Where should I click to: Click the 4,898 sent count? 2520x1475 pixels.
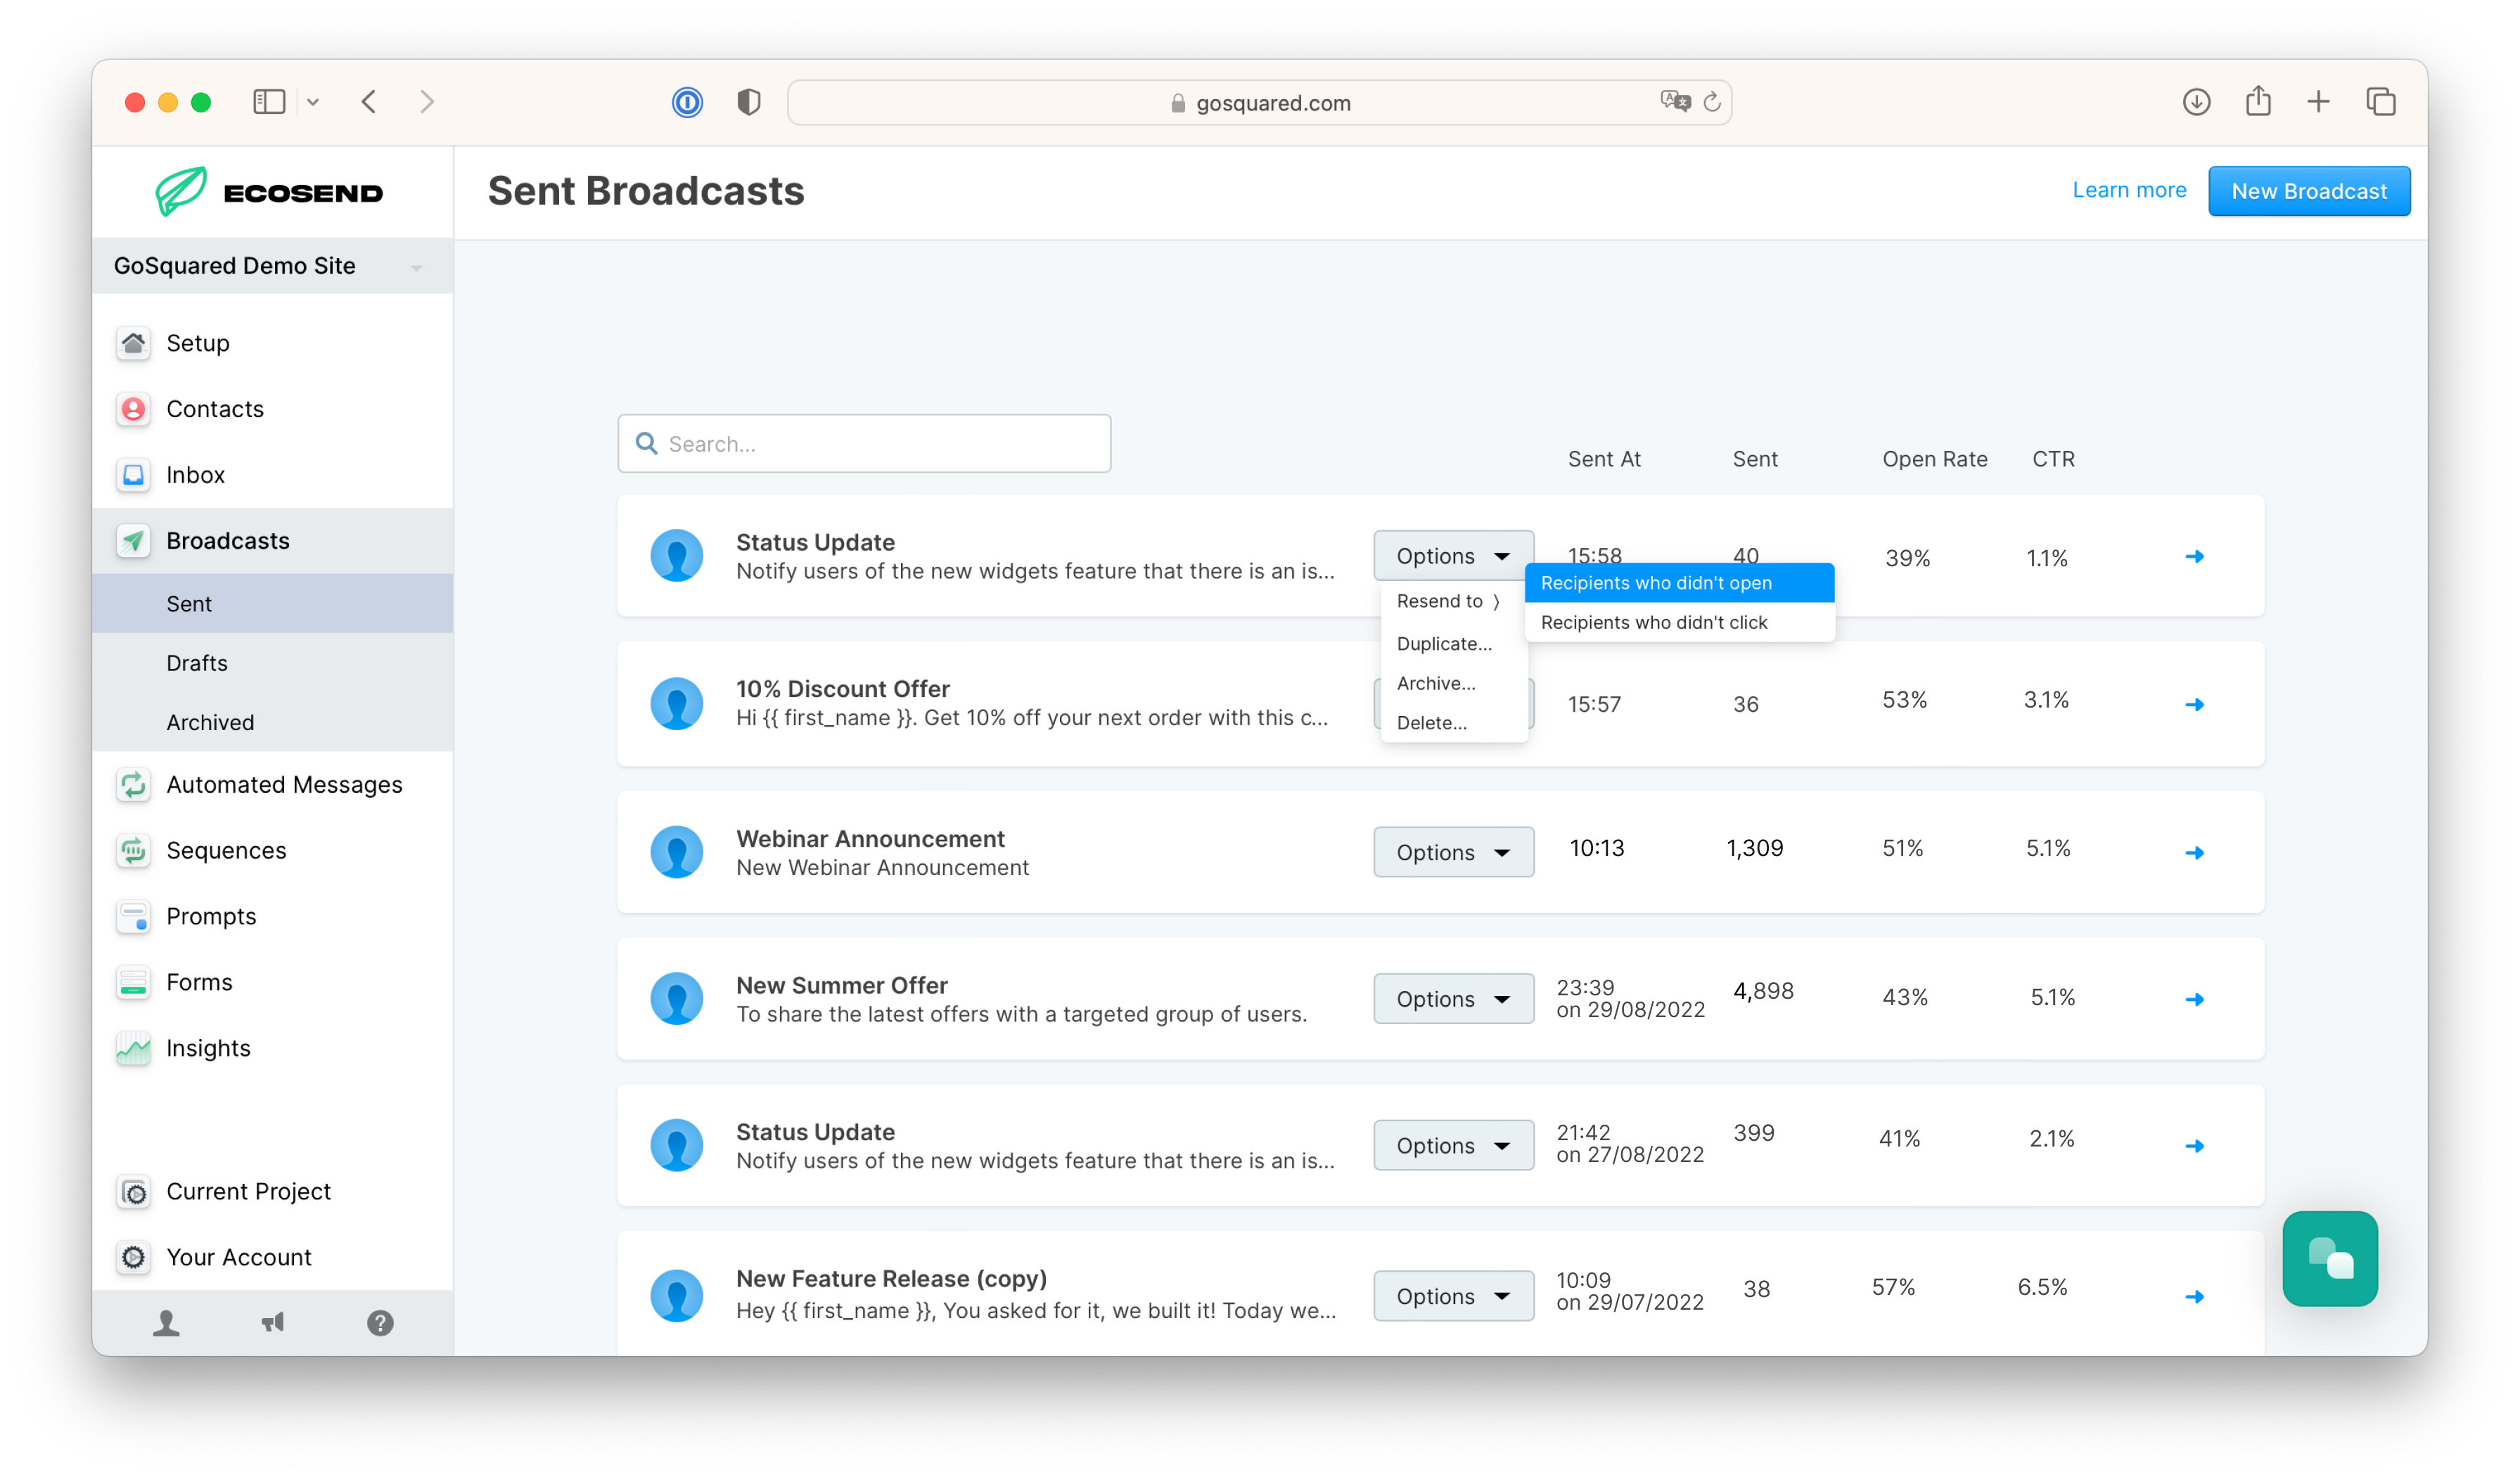(1763, 992)
